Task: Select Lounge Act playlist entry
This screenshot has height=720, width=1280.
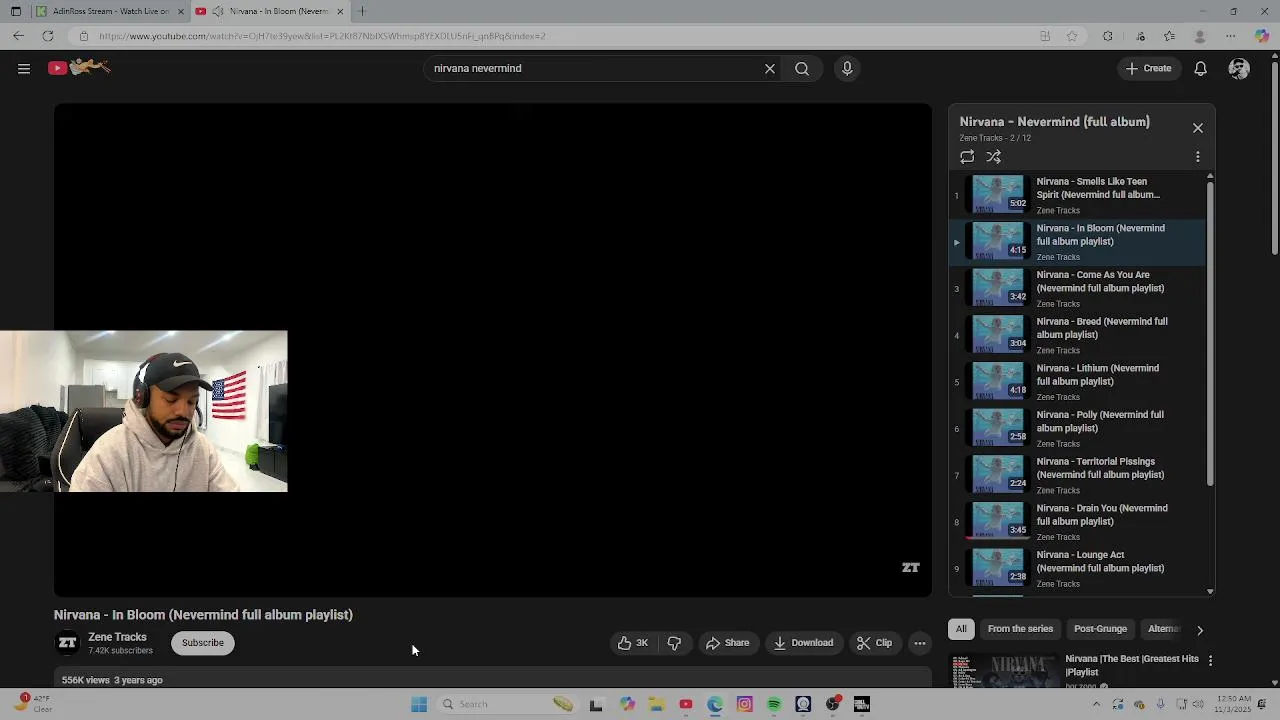Action: pos(1077,568)
